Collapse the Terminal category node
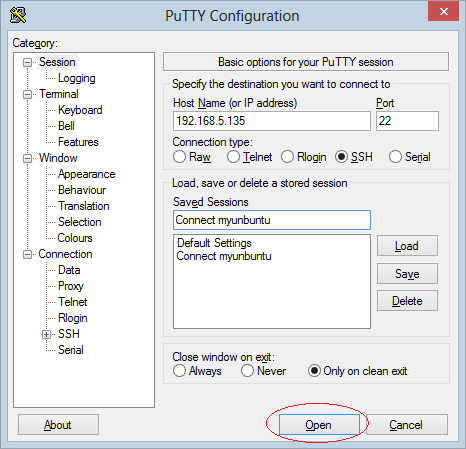Viewport: 466px width, 449px height. click(27, 94)
